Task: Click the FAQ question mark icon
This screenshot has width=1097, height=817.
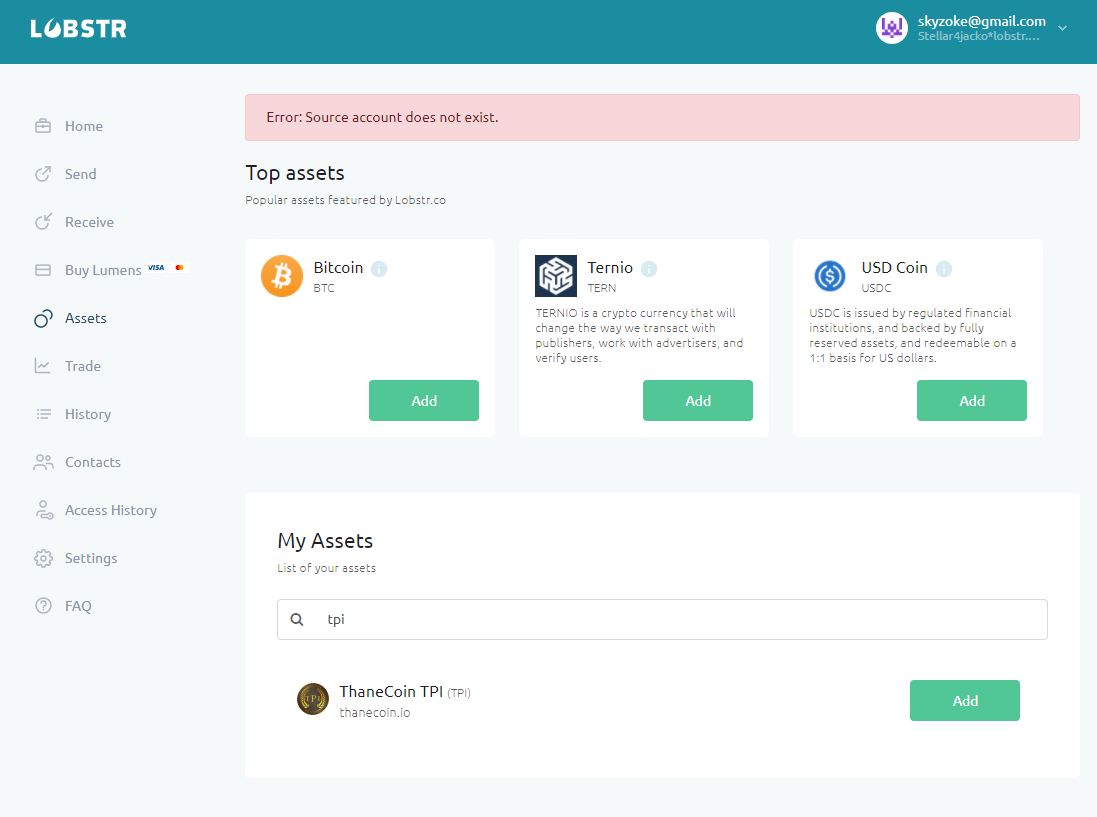Action: tap(43, 606)
